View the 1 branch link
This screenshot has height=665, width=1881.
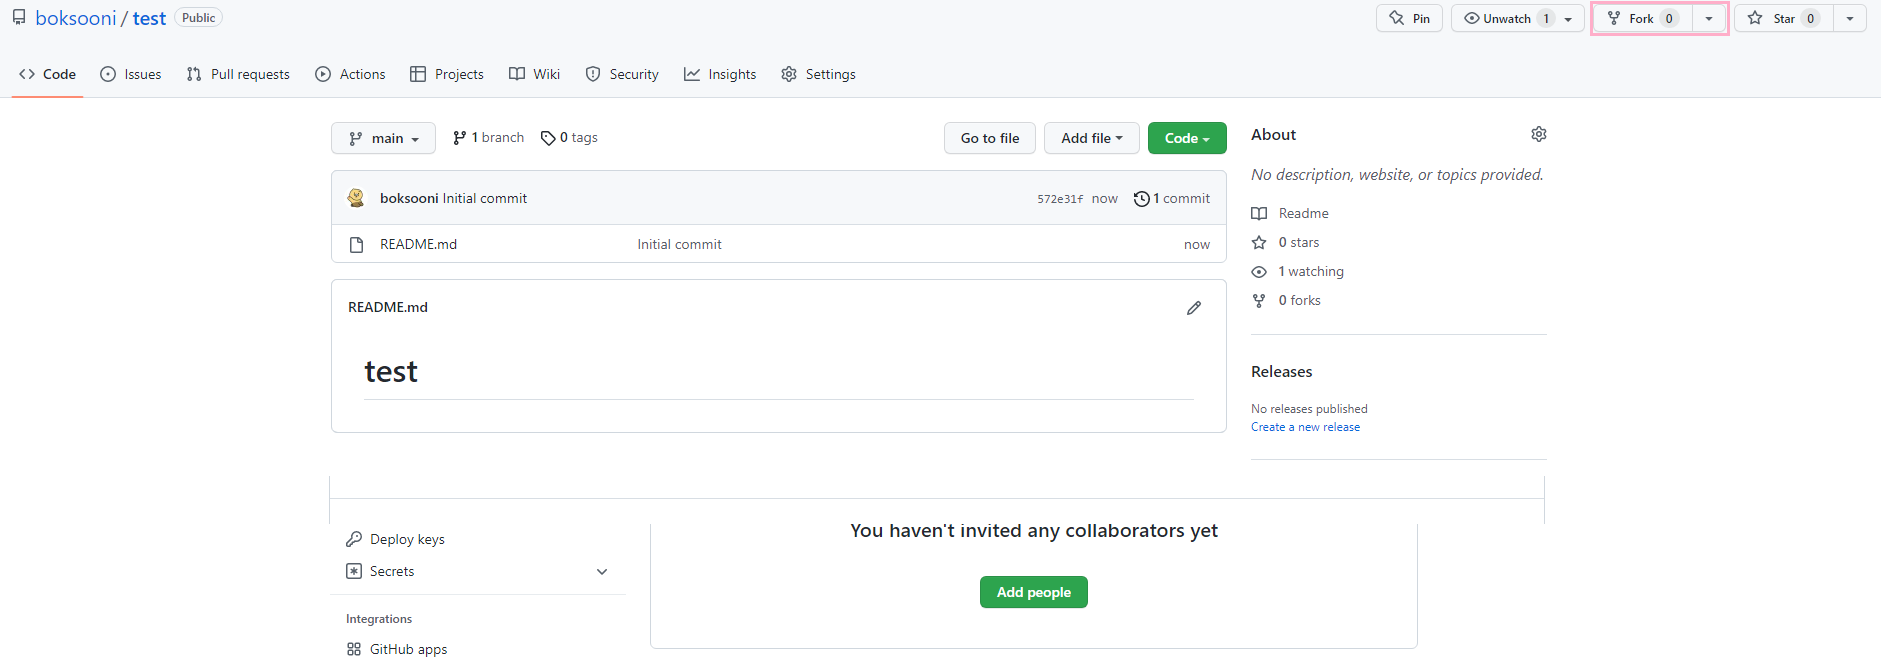(488, 138)
